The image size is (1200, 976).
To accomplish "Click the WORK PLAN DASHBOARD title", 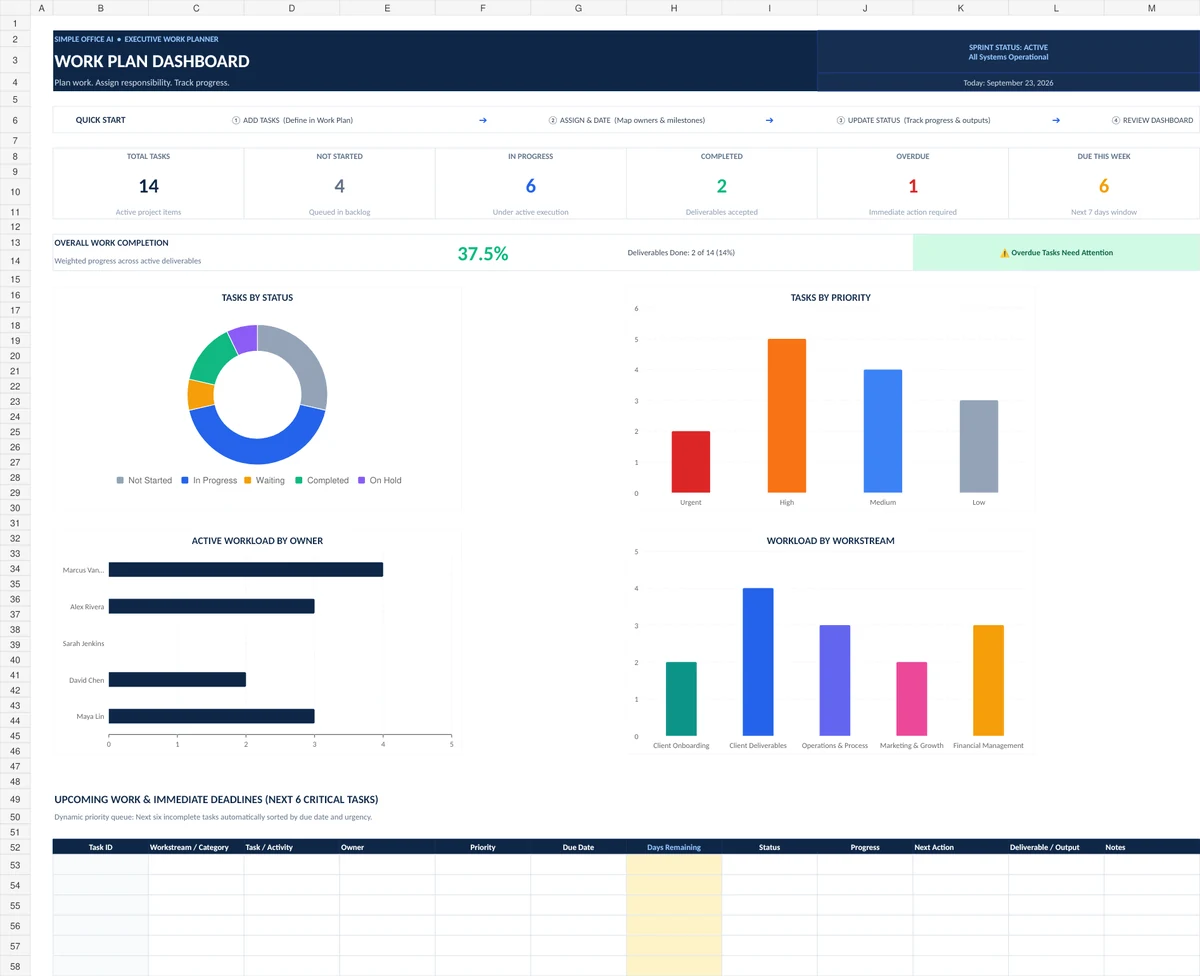I will coord(152,61).
